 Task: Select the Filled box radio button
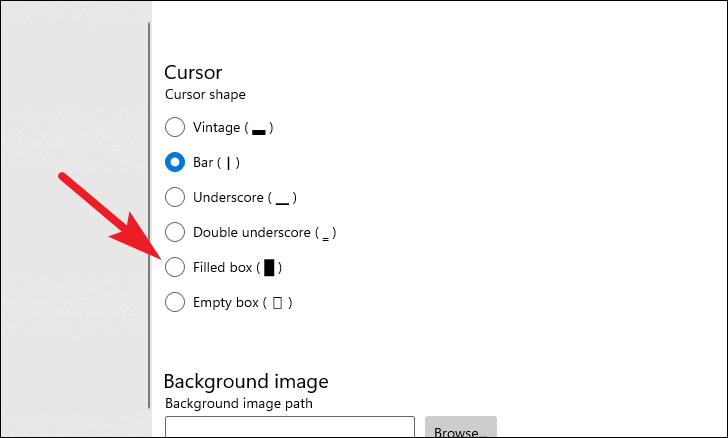coord(175,267)
